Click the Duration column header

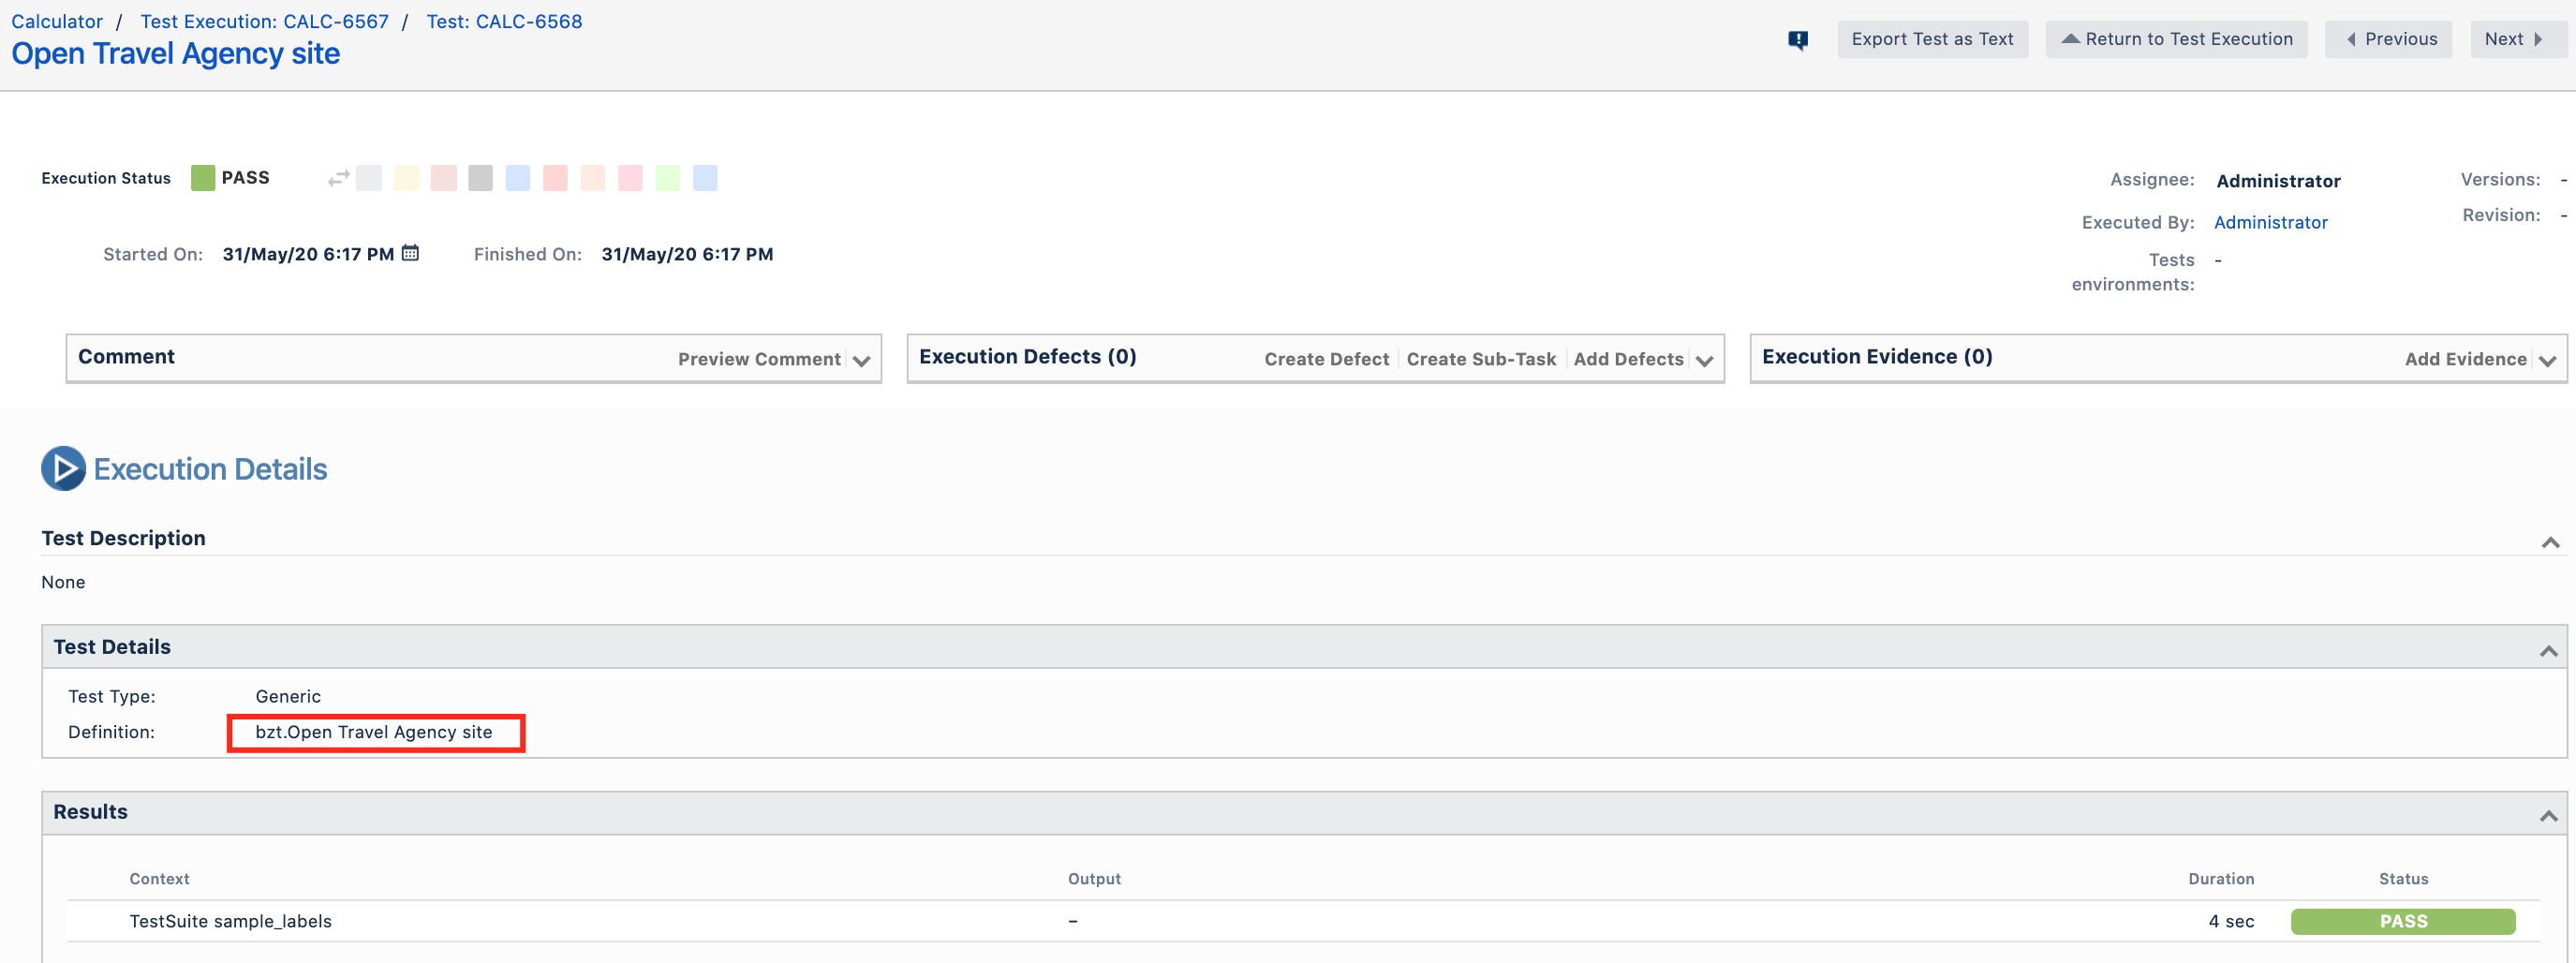[x=2221, y=879]
